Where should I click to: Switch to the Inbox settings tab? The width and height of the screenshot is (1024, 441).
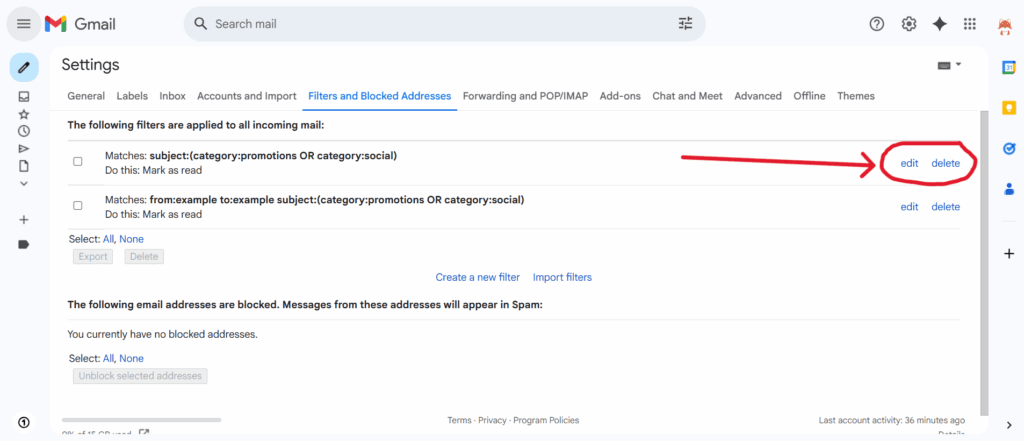pos(172,96)
